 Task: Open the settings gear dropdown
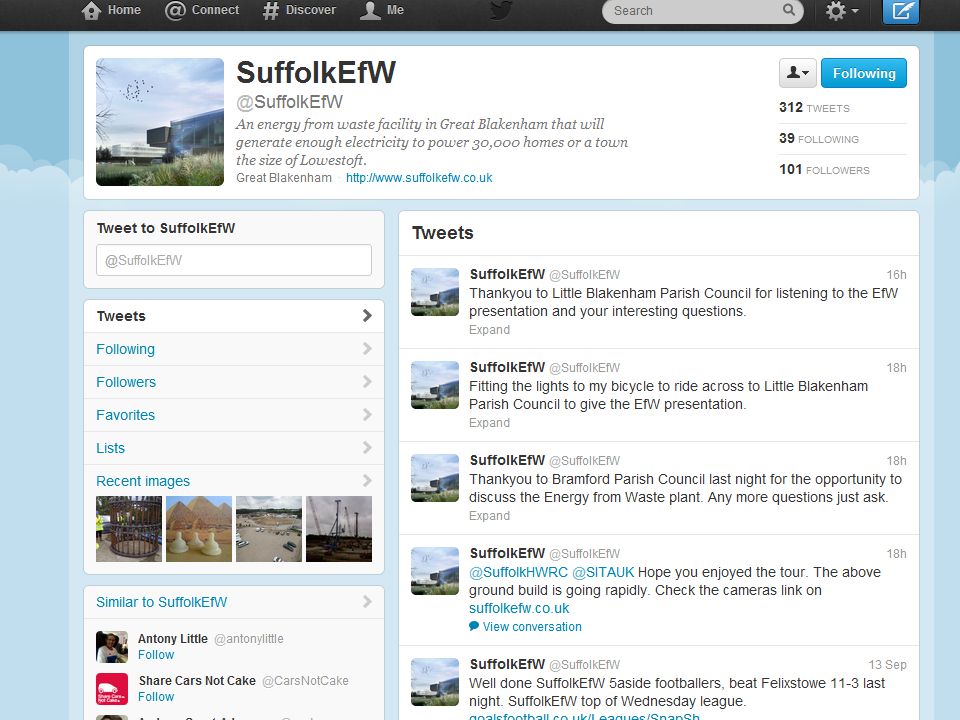click(842, 10)
